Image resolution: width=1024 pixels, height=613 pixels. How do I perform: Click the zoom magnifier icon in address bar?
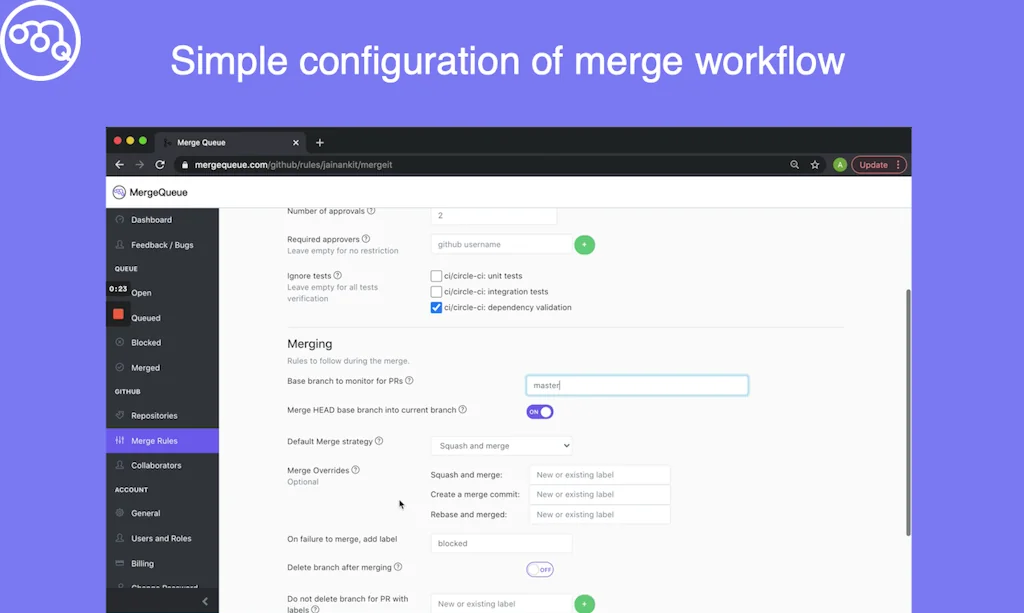[794, 165]
